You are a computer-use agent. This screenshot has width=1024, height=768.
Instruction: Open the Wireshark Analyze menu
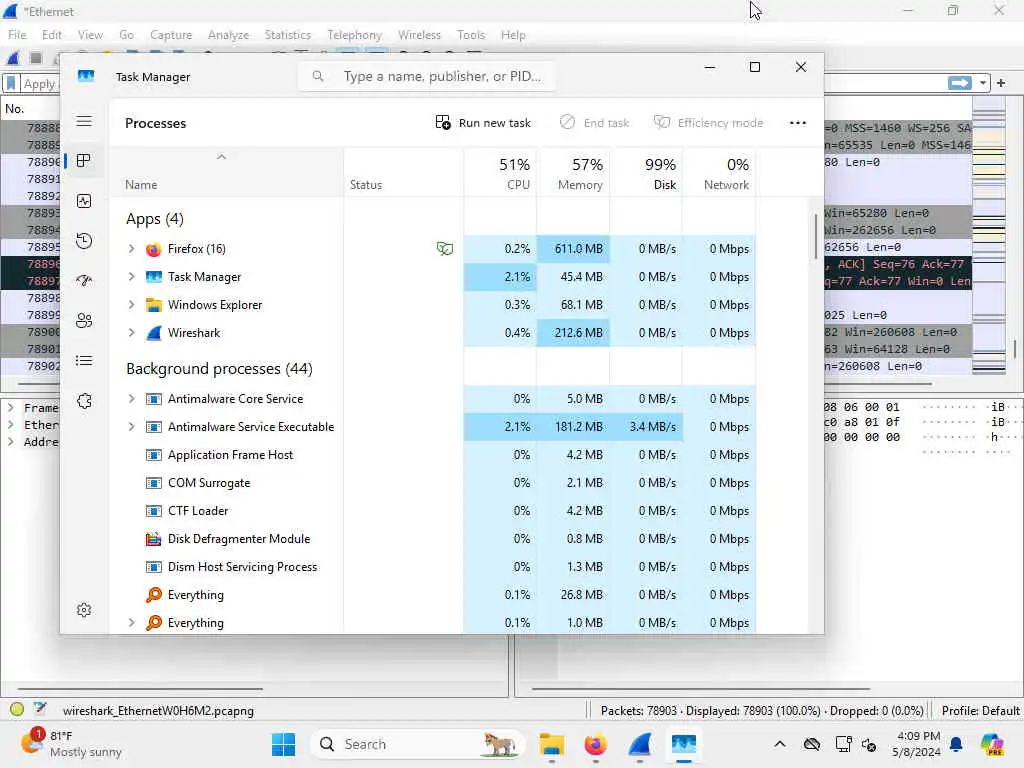(x=229, y=35)
